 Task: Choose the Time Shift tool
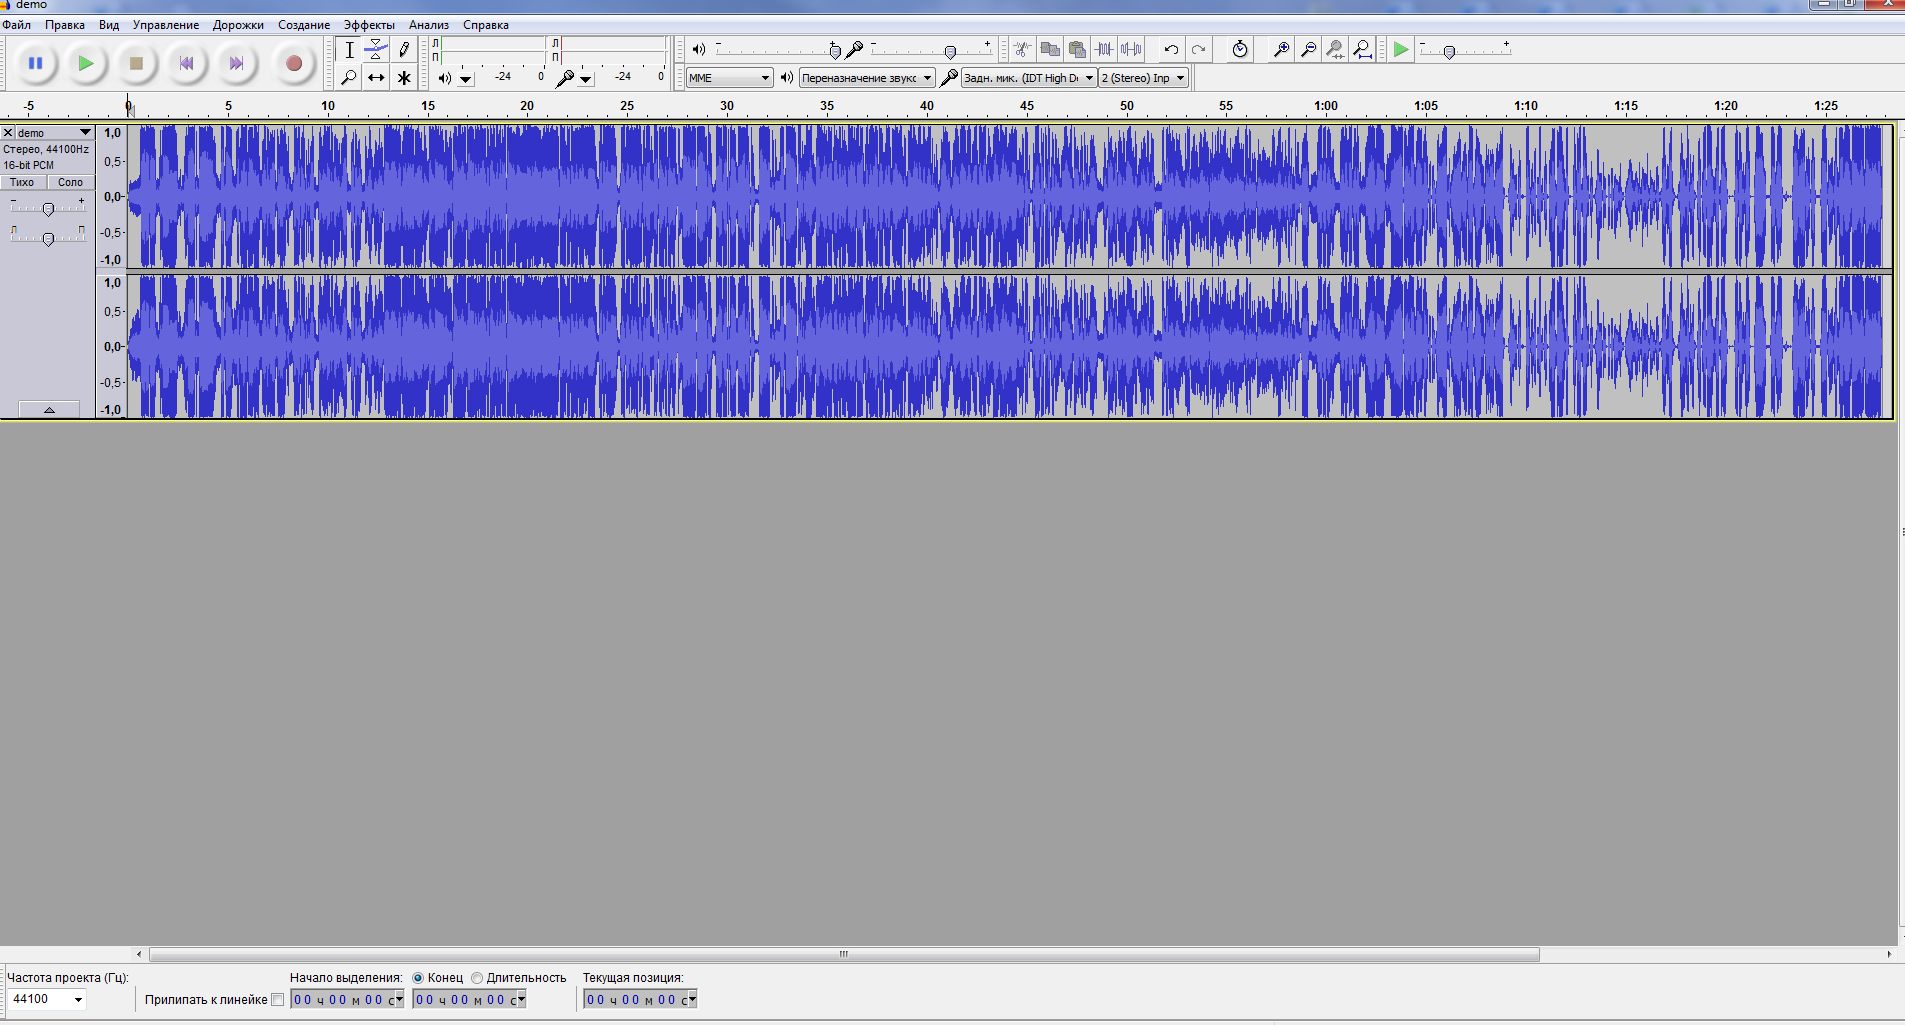[x=376, y=78]
